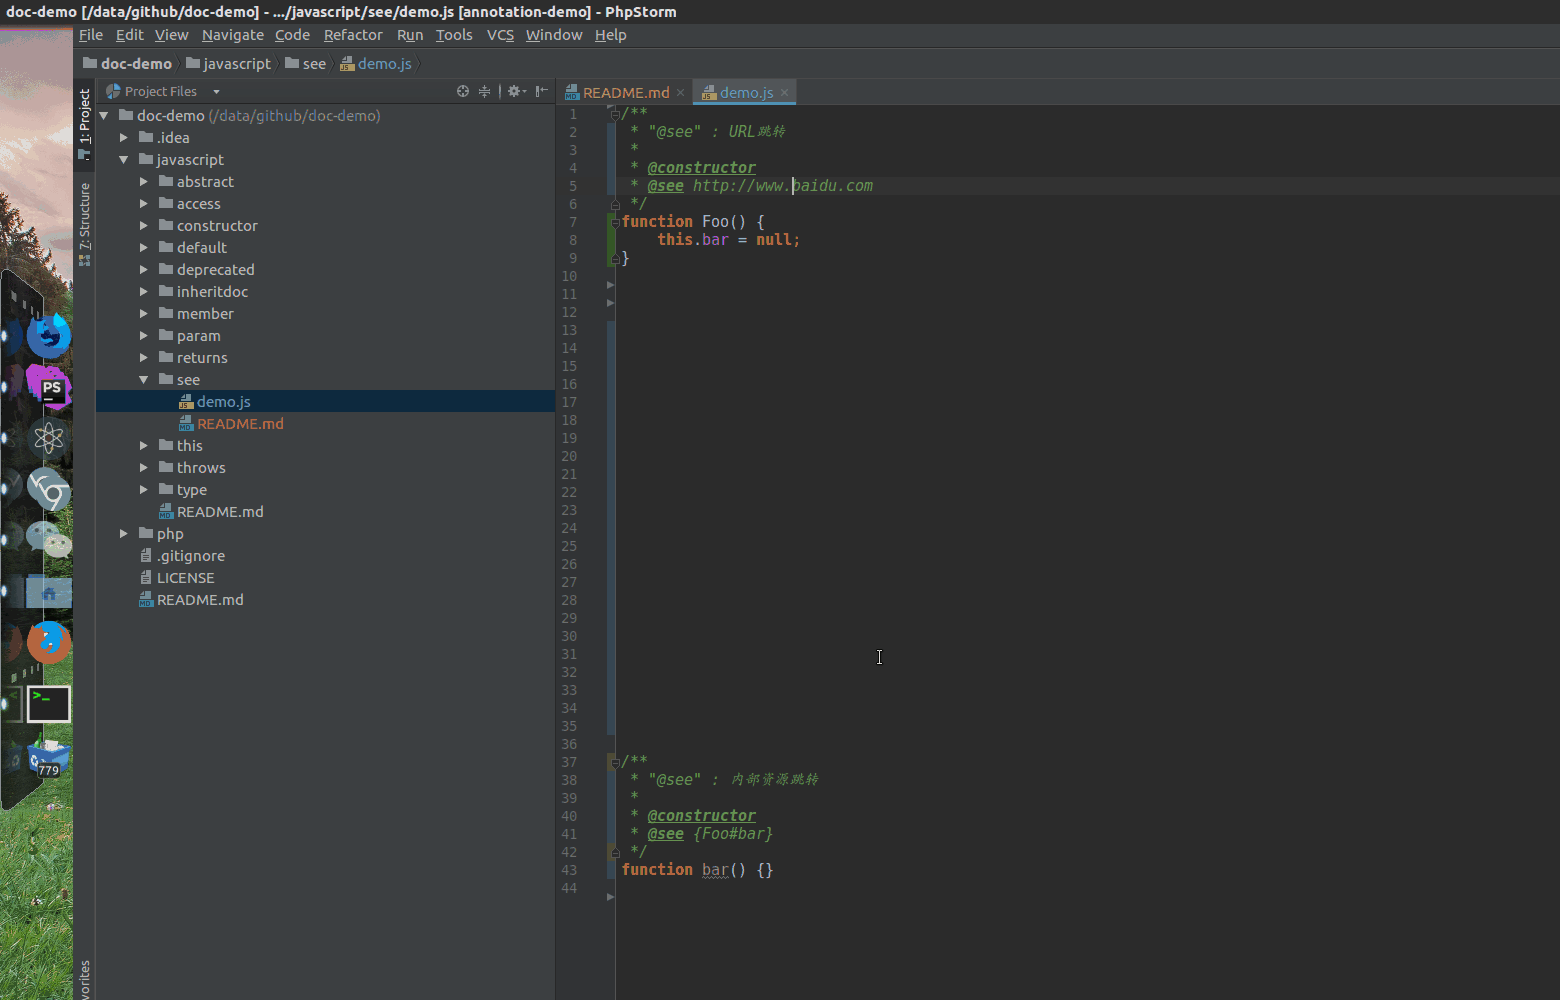Image resolution: width=1560 pixels, height=1000 pixels.
Task: Close the demo.js editor tab
Action: [785, 92]
